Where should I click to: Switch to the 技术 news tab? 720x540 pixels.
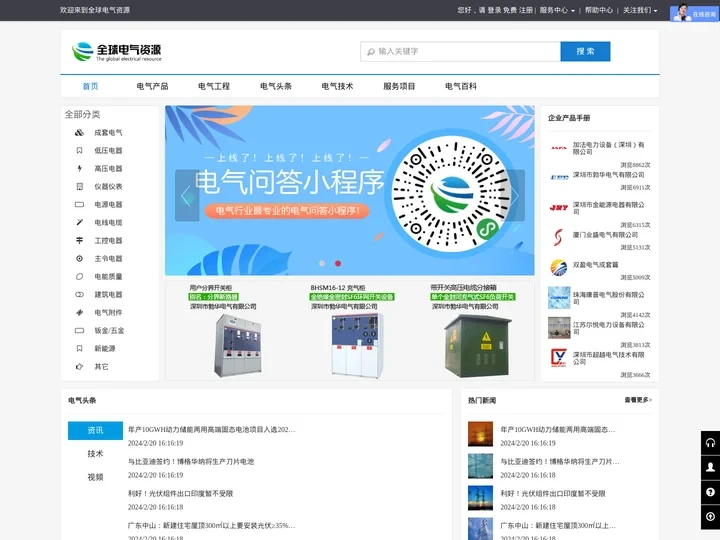pos(96,454)
